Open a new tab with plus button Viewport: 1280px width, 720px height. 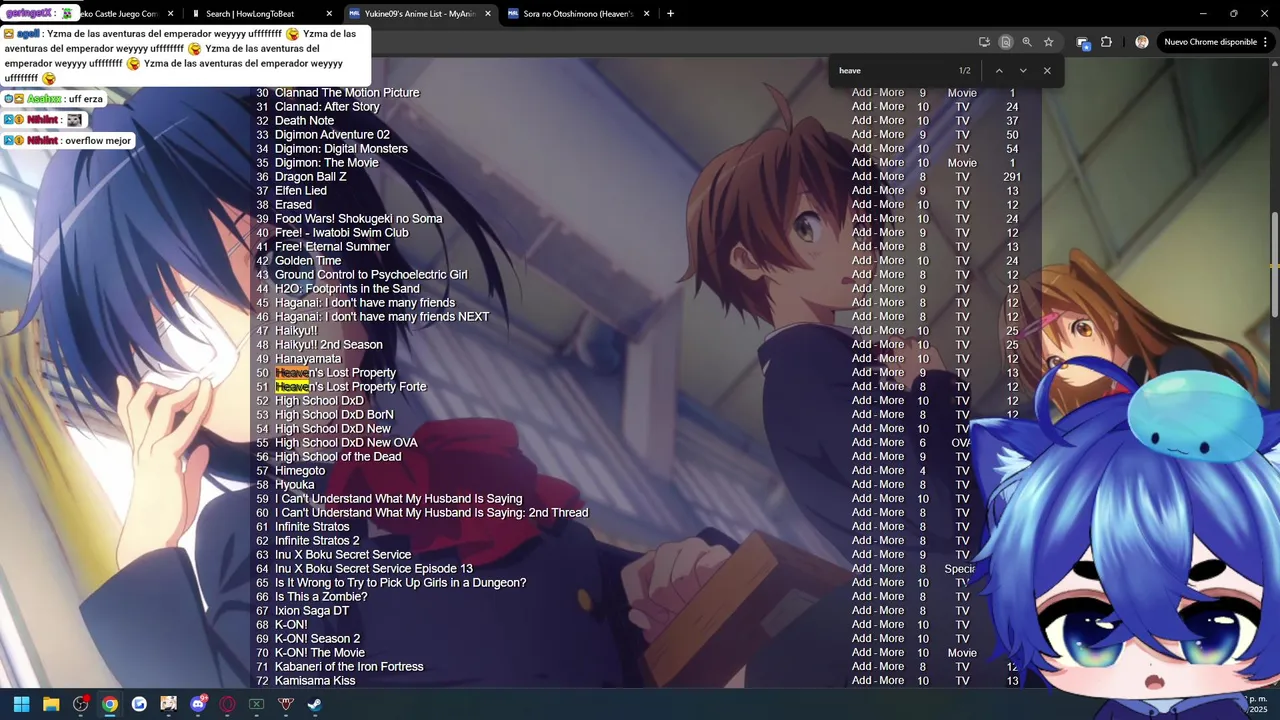[670, 14]
